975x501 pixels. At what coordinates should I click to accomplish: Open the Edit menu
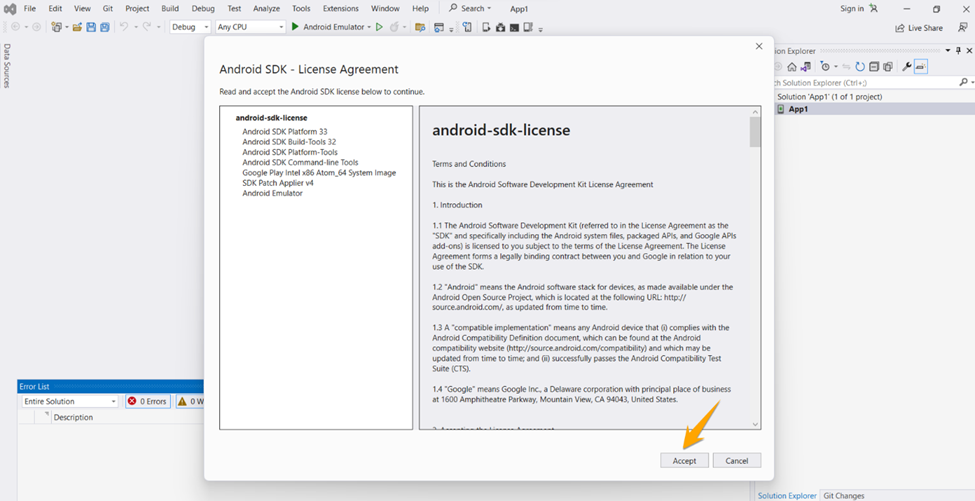55,9
